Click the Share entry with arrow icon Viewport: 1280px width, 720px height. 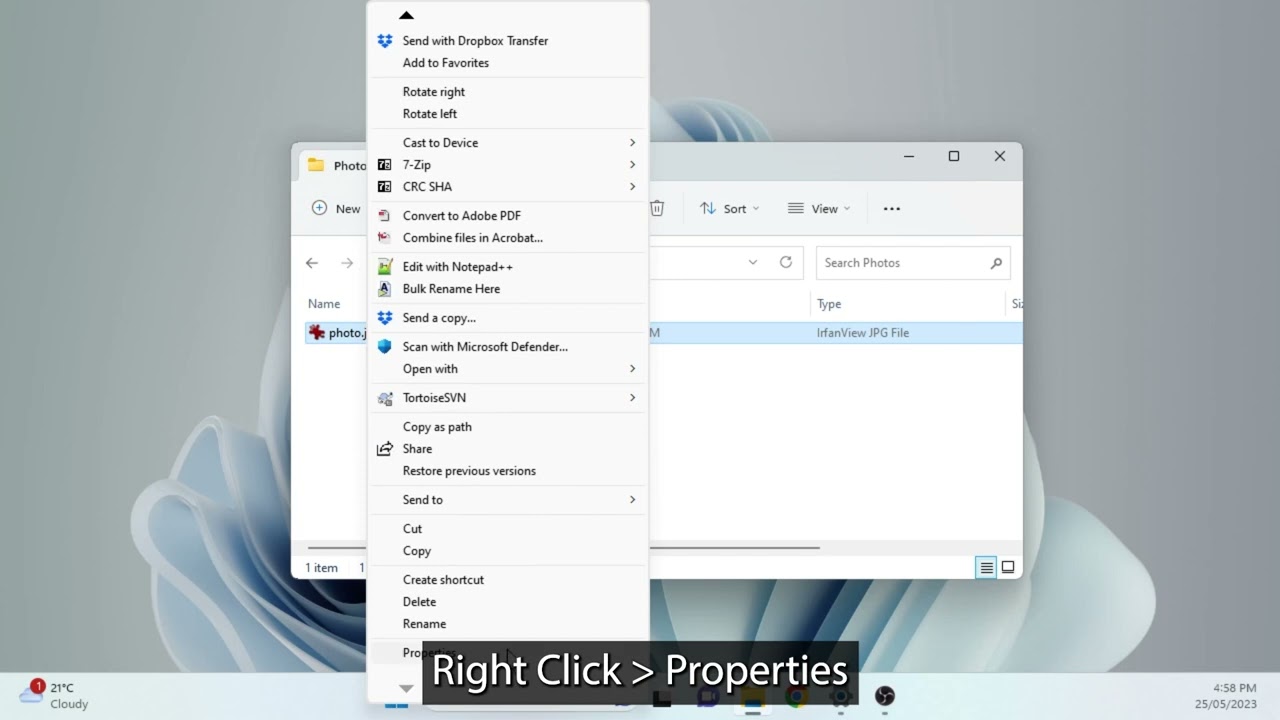[508, 449]
